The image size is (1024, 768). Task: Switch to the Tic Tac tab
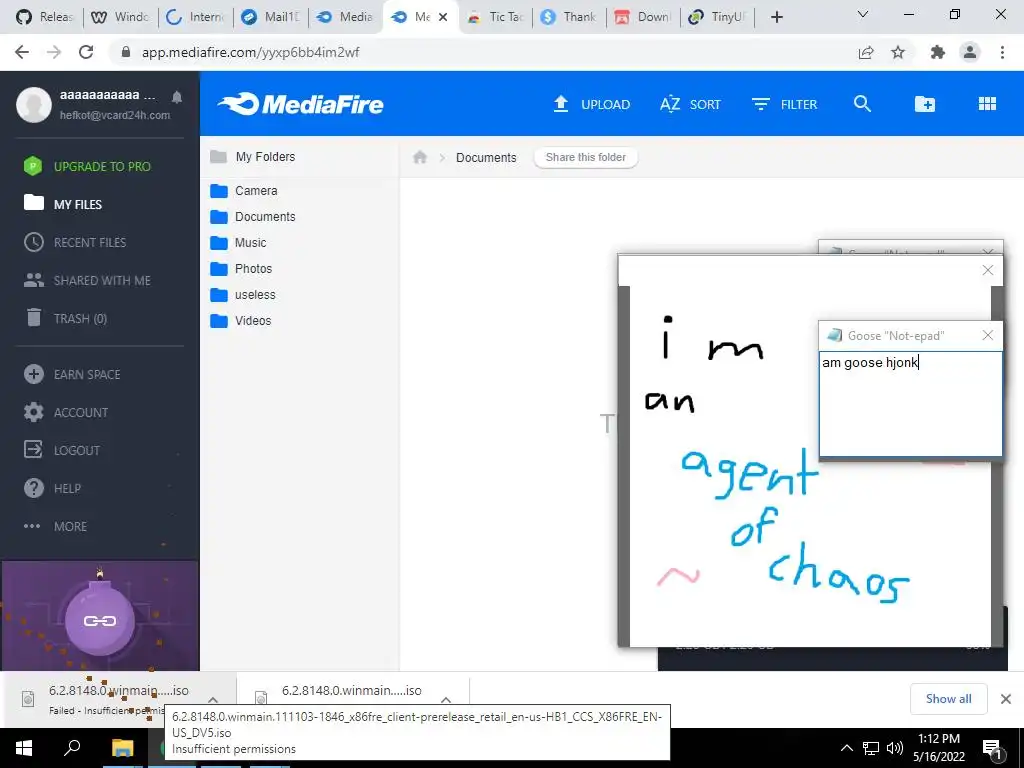click(x=496, y=17)
